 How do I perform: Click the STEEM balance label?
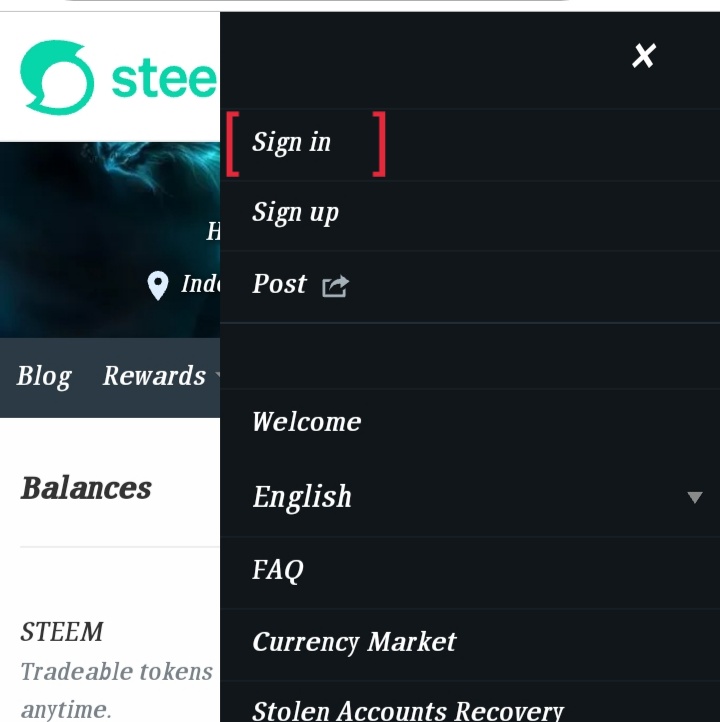pyautogui.click(x=62, y=632)
